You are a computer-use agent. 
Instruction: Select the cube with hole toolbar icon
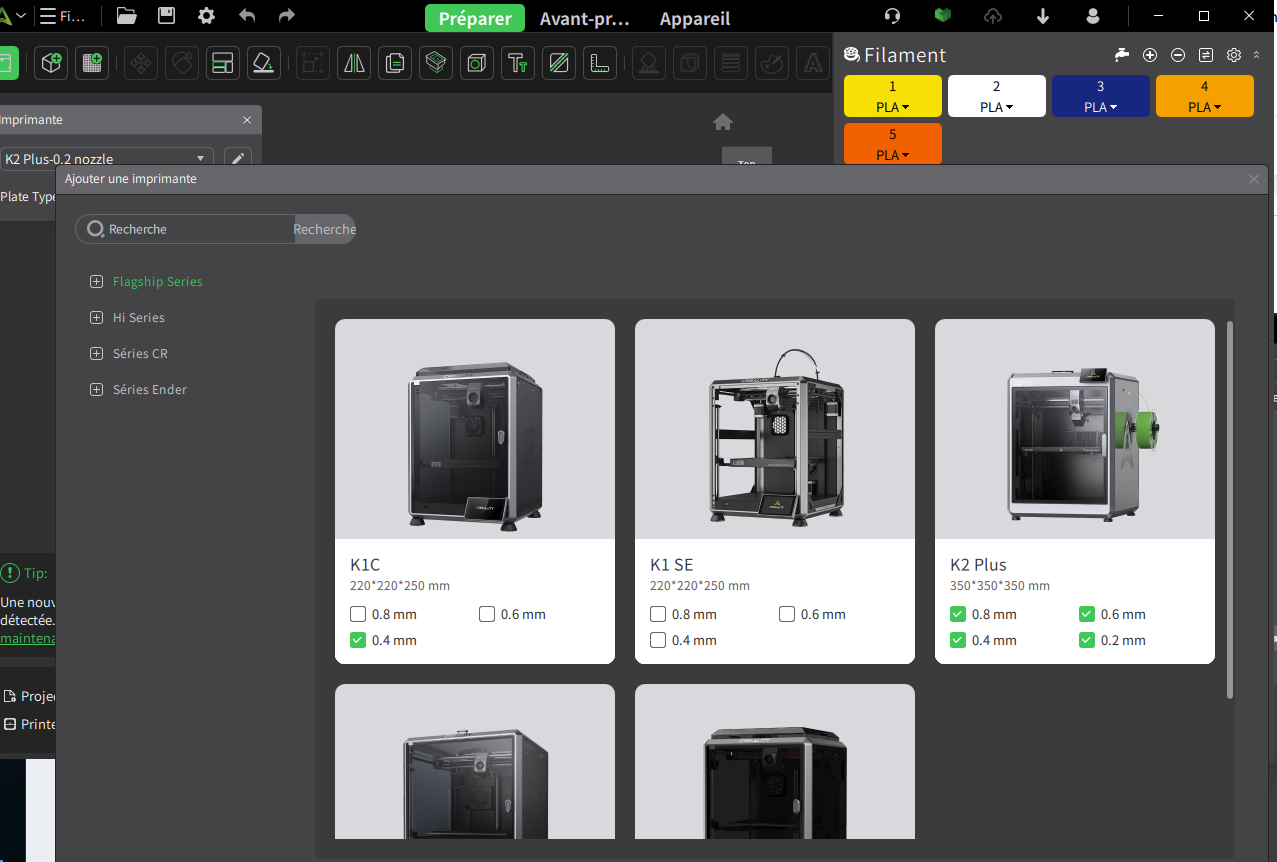(x=477, y=63)
